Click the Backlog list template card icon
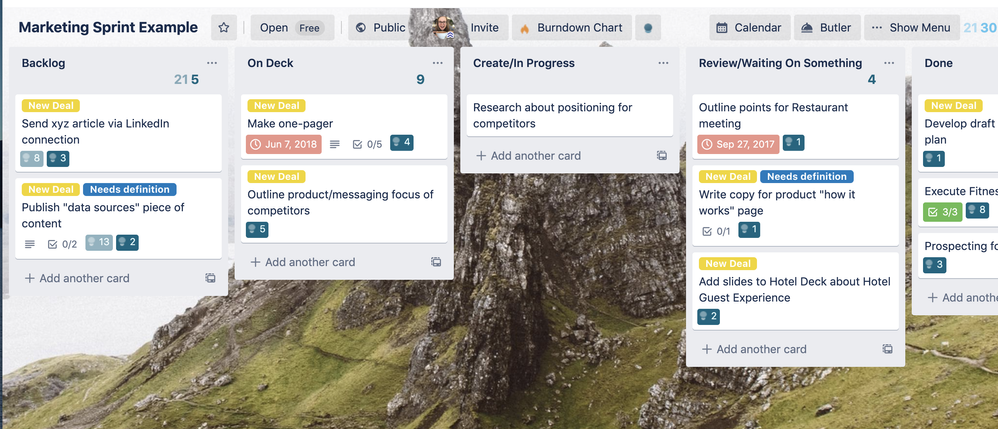This screenshot has width=998, height=429. pos(210,278)
